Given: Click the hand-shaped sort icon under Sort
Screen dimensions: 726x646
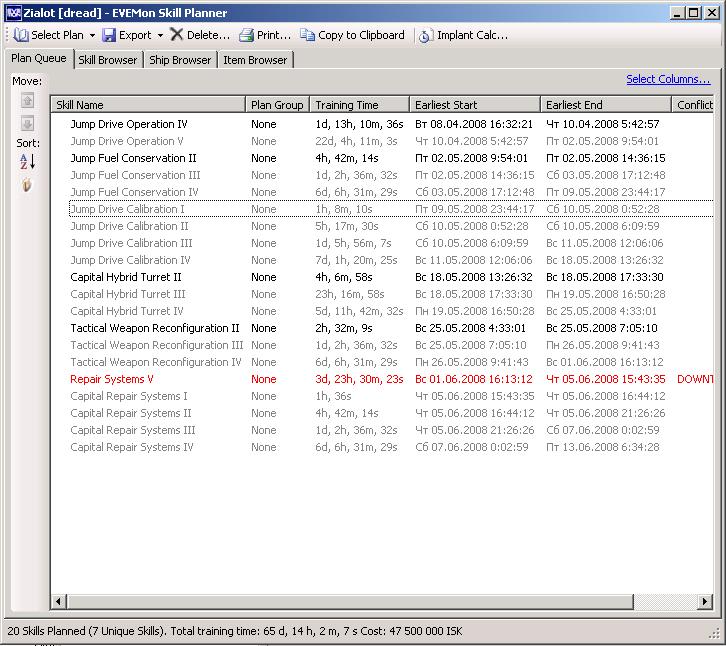Looking at the screenshot, I should [27, 185].
